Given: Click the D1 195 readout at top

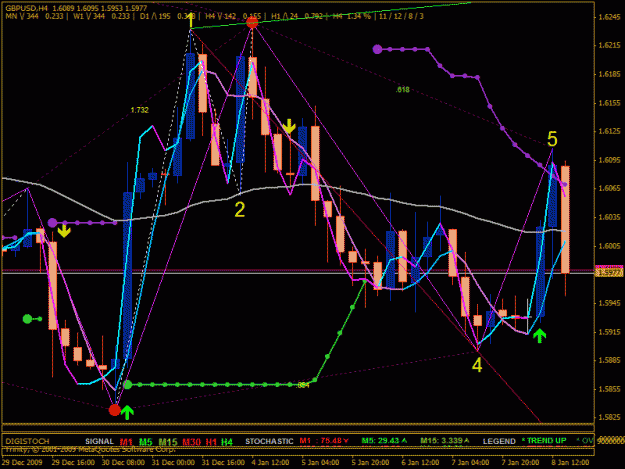Looking at the screenshot, I should pos(167,16).
